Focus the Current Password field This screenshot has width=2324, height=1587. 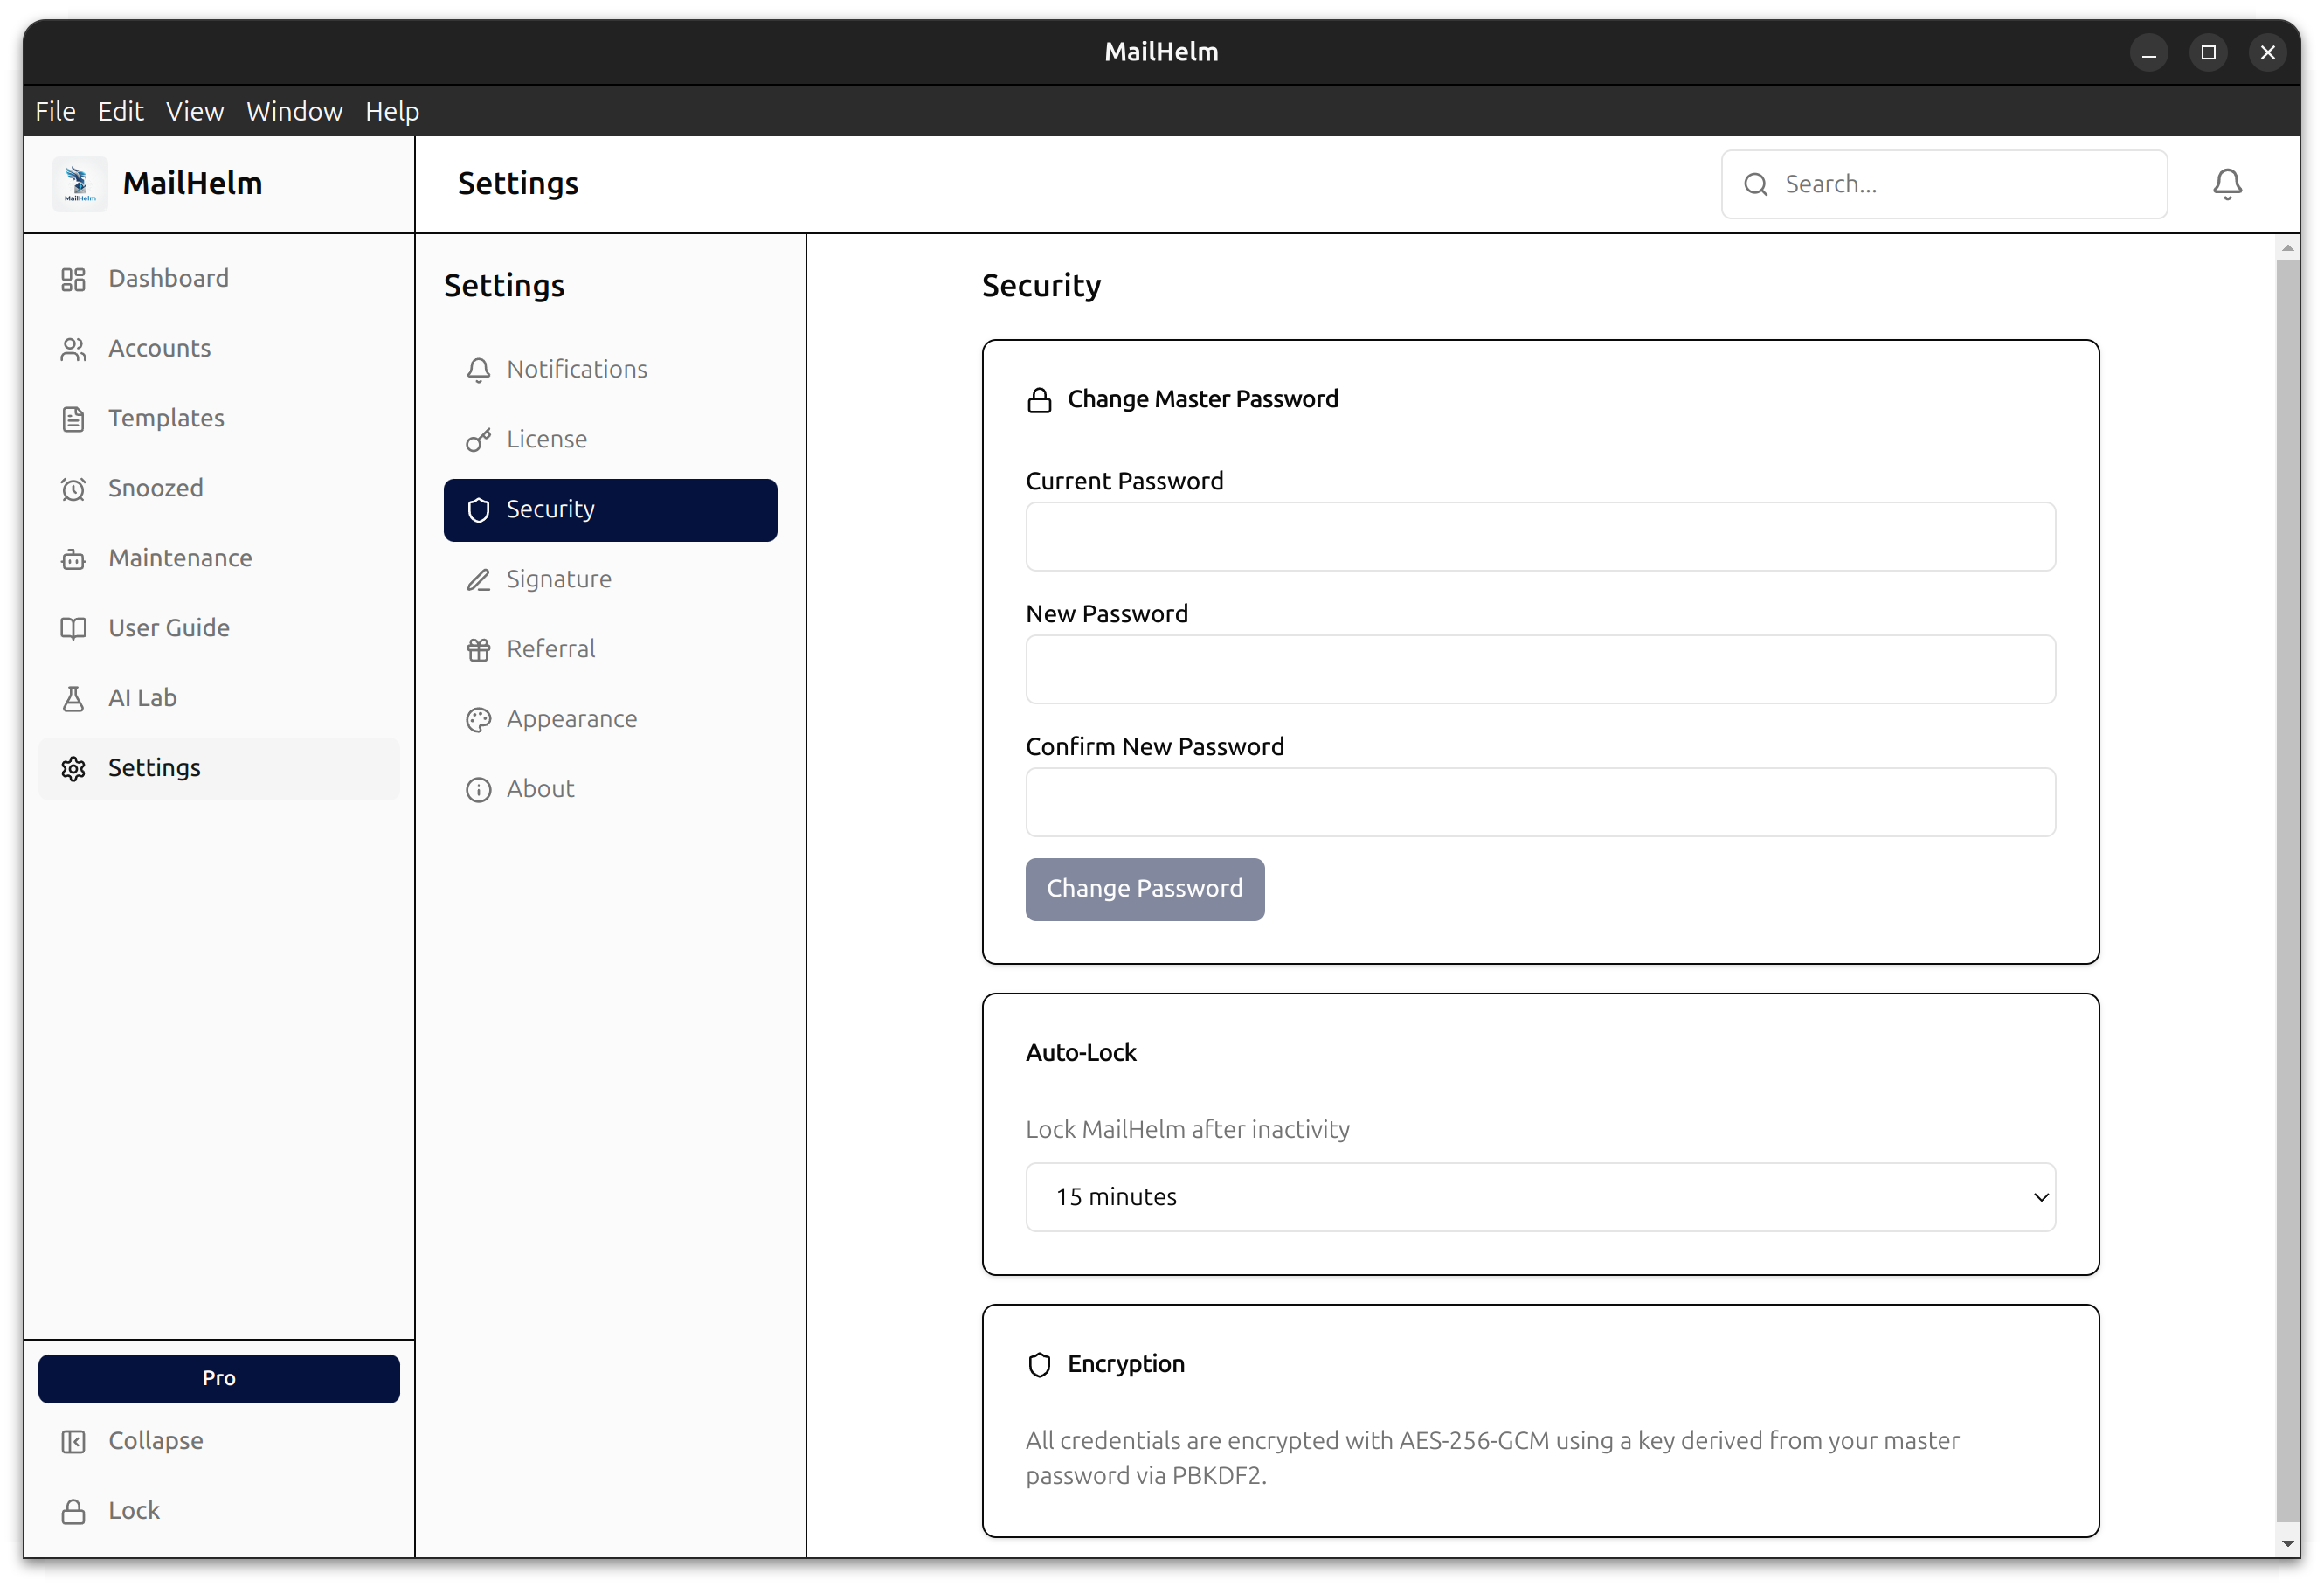(1540, 537)
